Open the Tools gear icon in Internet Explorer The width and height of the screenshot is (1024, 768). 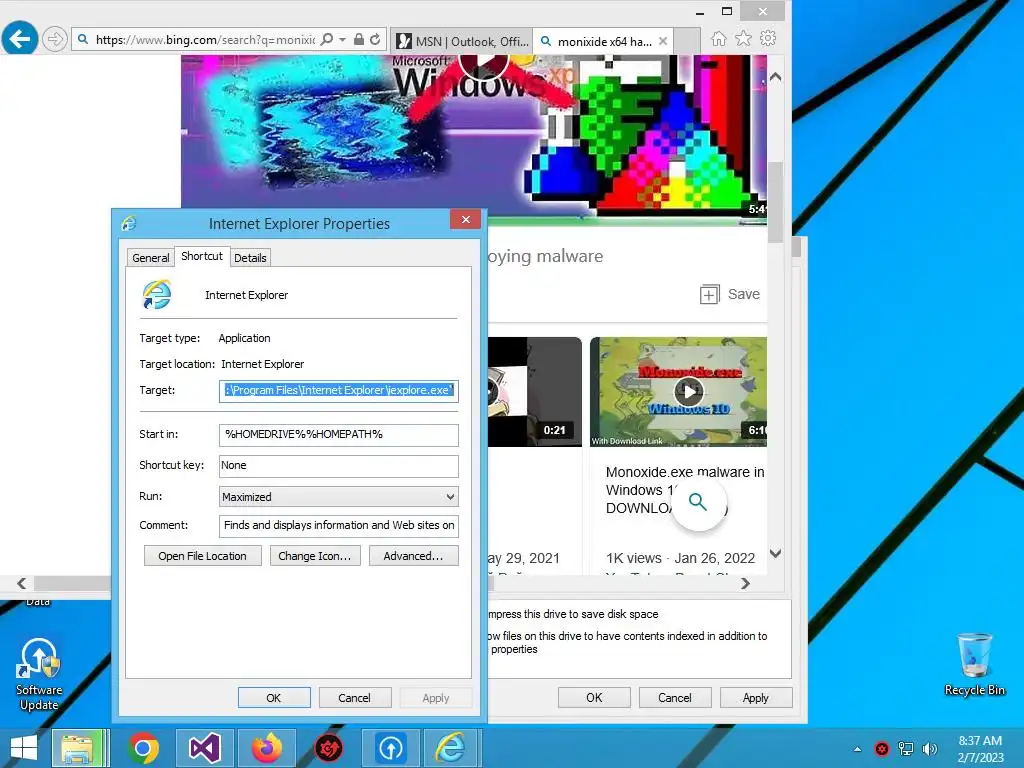pos(768,39)
